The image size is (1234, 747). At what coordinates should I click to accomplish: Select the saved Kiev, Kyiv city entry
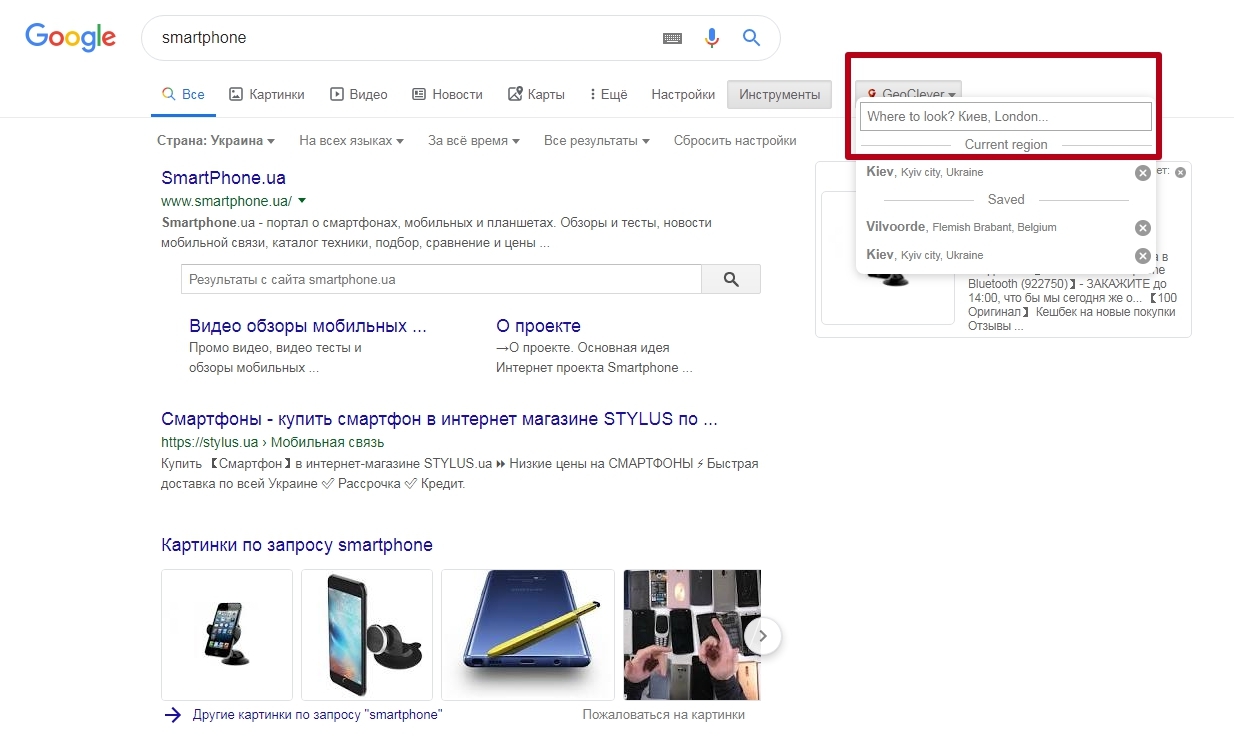pyautogui.click(x=924, y=255)
